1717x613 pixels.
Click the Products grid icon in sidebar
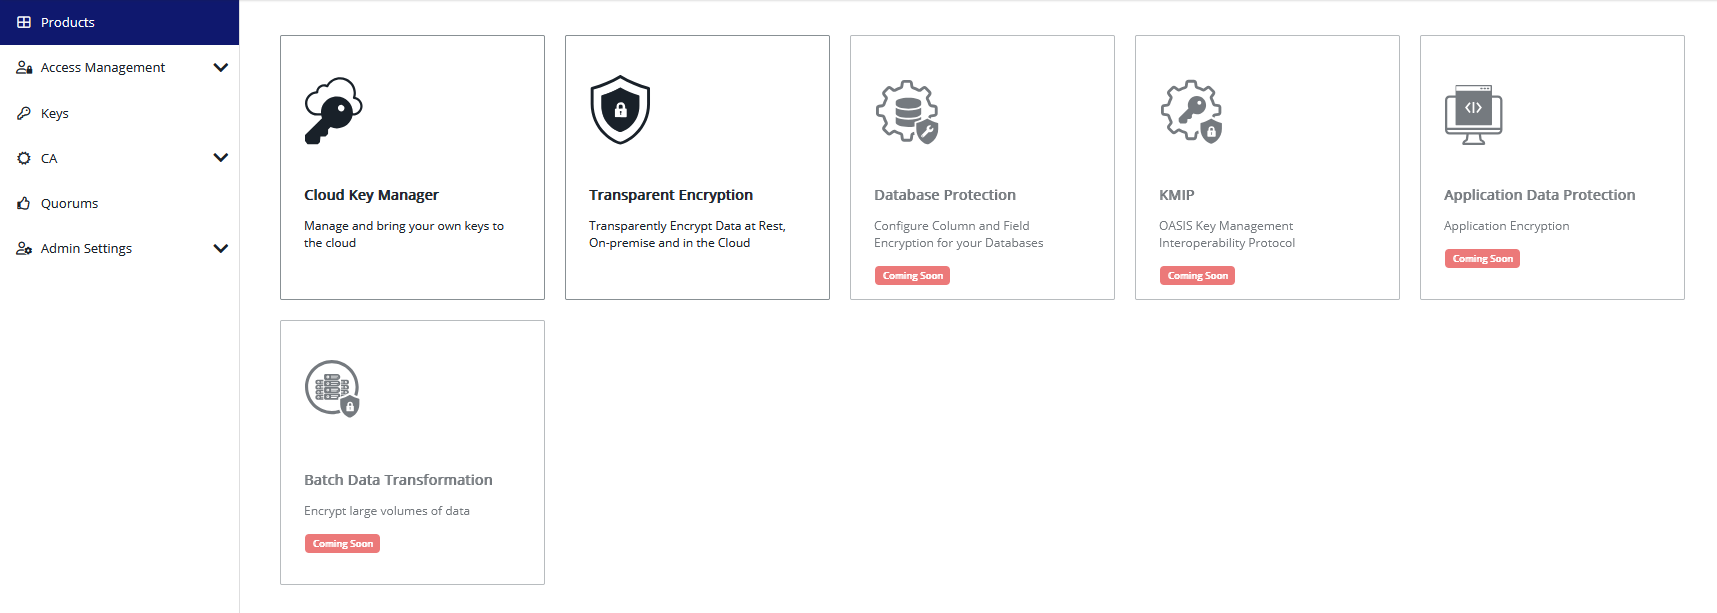(24, 22)
